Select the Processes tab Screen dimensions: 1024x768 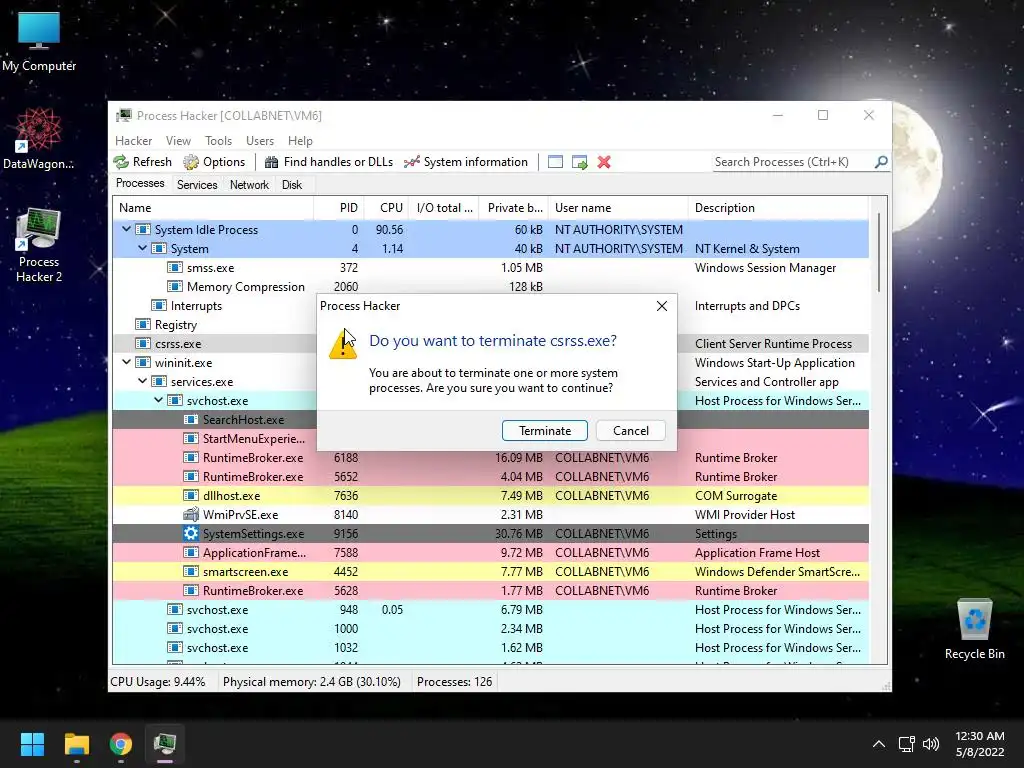140,184
